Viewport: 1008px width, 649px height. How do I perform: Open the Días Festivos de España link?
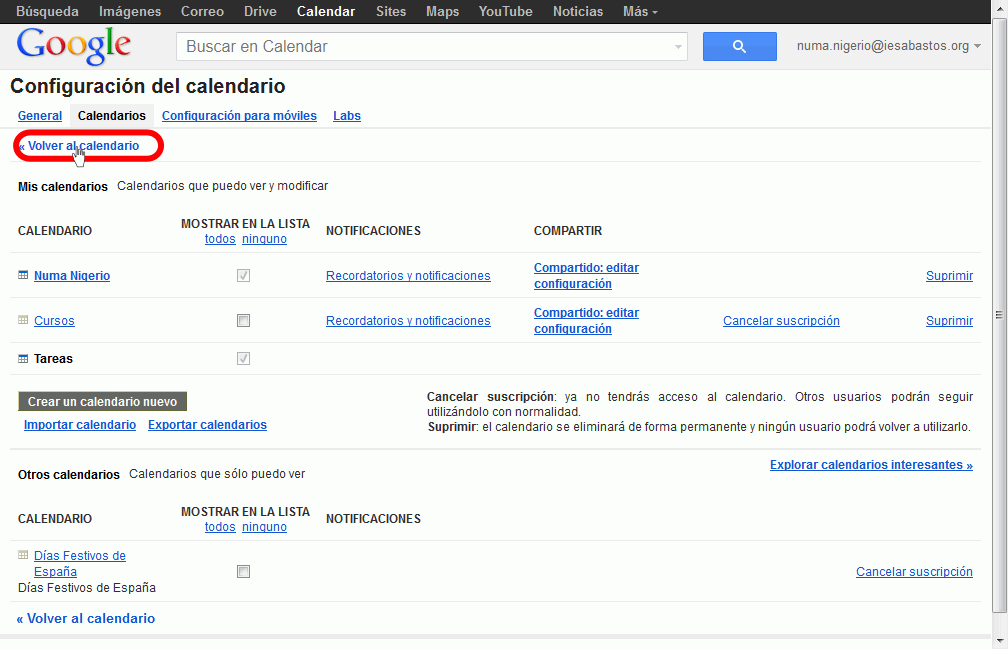(80, 564)
